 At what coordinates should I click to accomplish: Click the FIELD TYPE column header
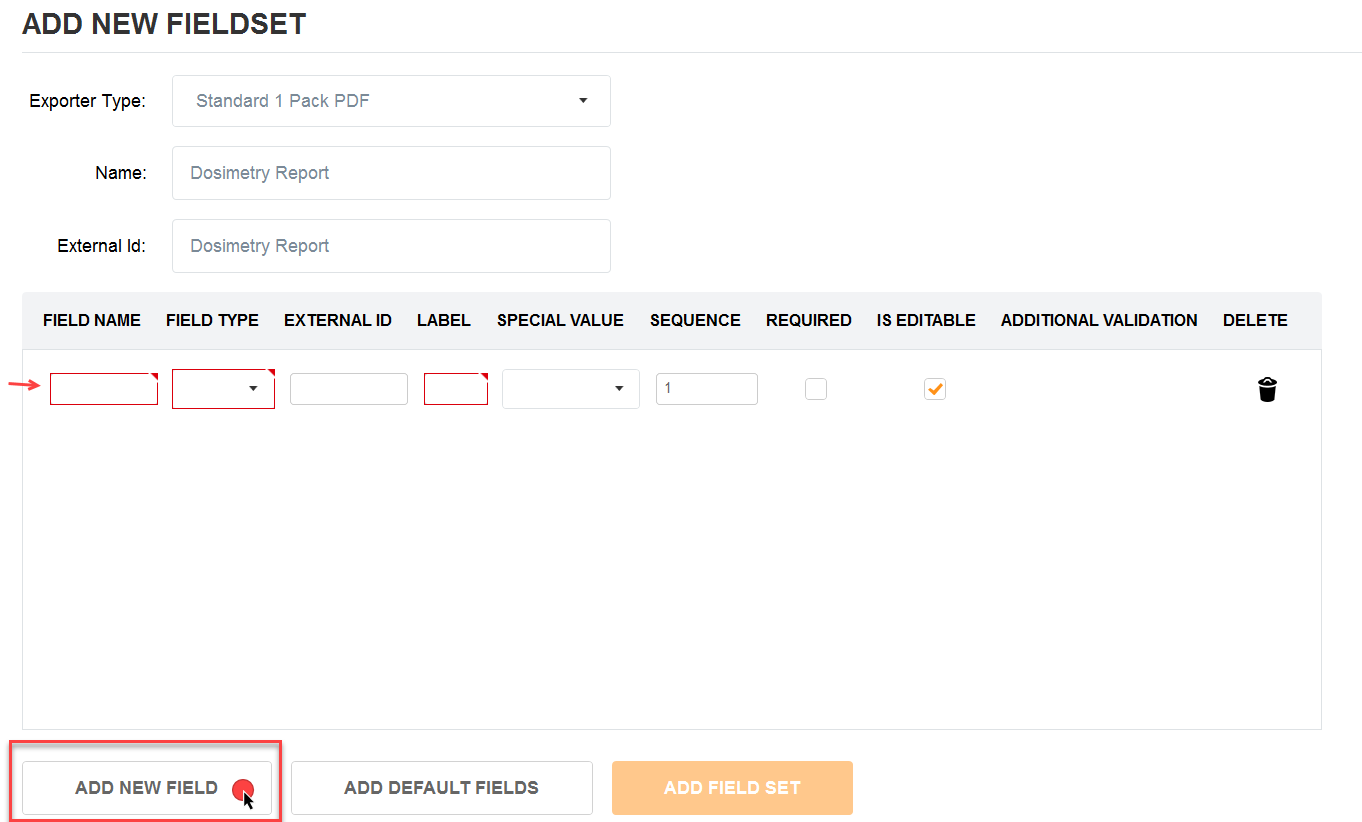click(212, 321)
